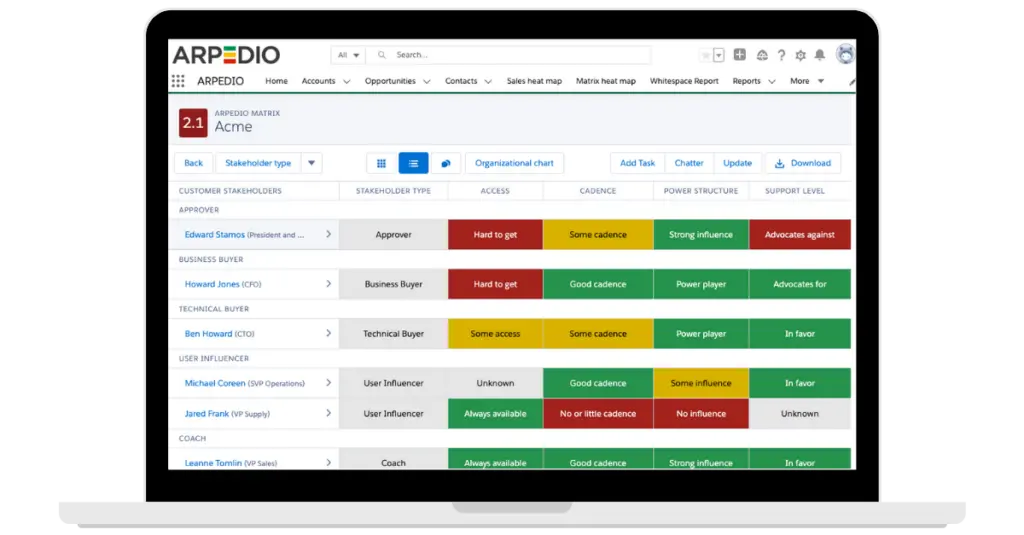The image size is (1024, 535).
Task: Expand the Contacts nav dropdown
Action: [x=488, y=82]
